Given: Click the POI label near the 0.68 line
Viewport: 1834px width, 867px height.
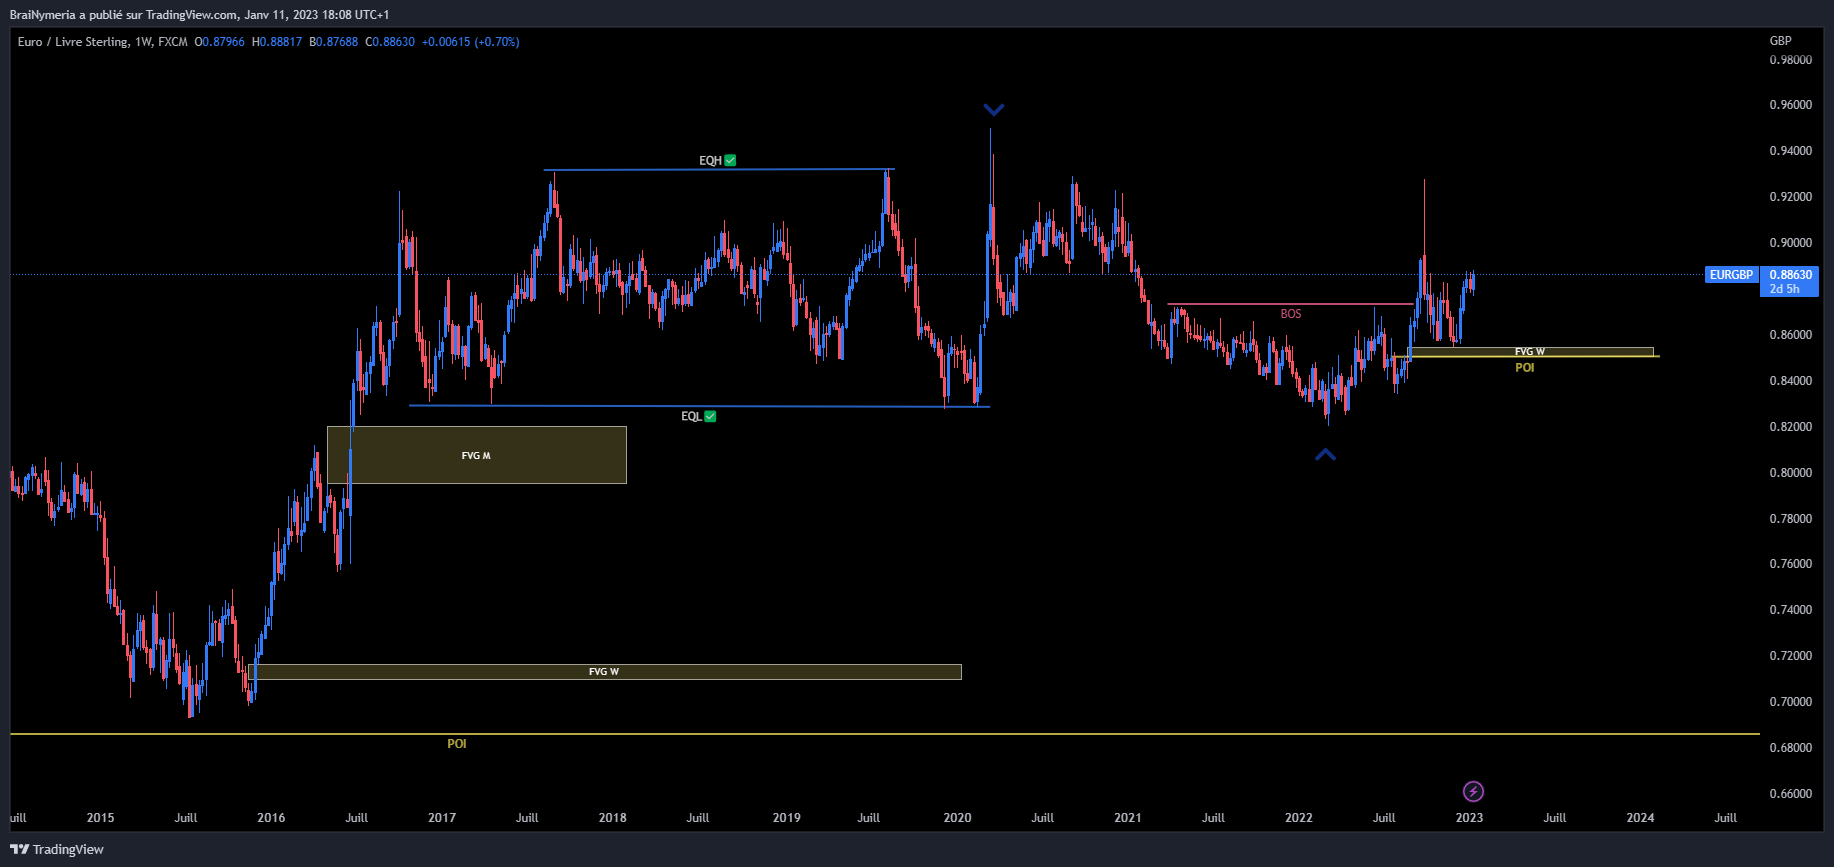Looking at the screenshot, I should coord(457,744).
